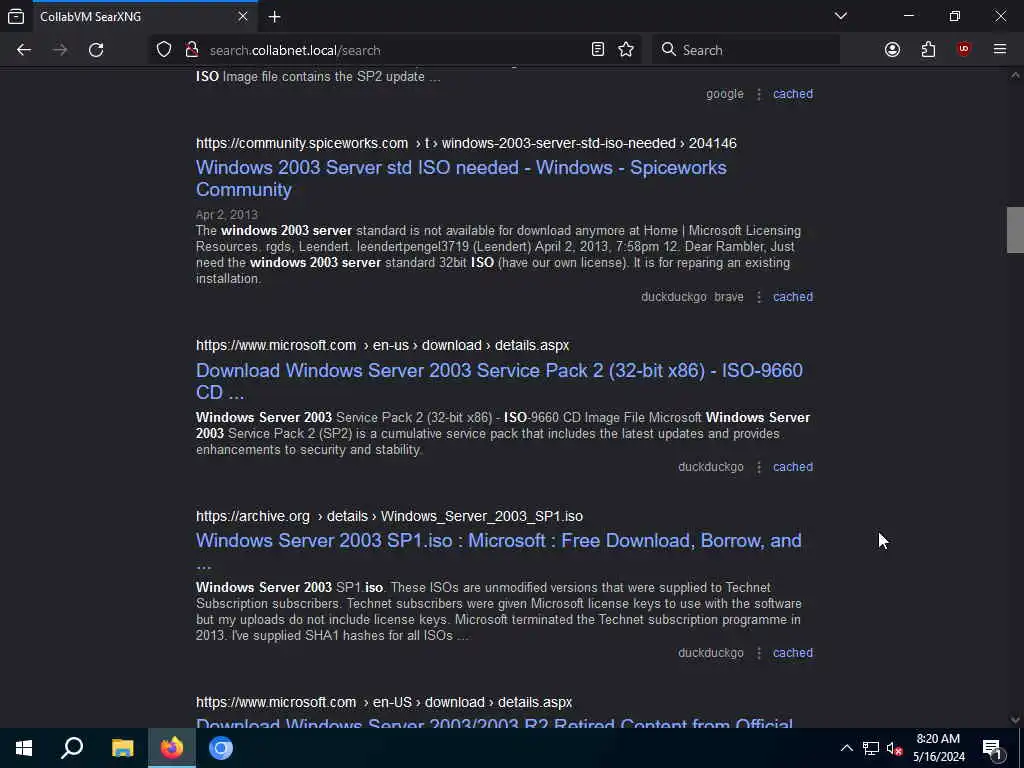Expand options dots for Spiceworks result
1024x768 pixels.
pyautogui.click(x=759, y=297)
